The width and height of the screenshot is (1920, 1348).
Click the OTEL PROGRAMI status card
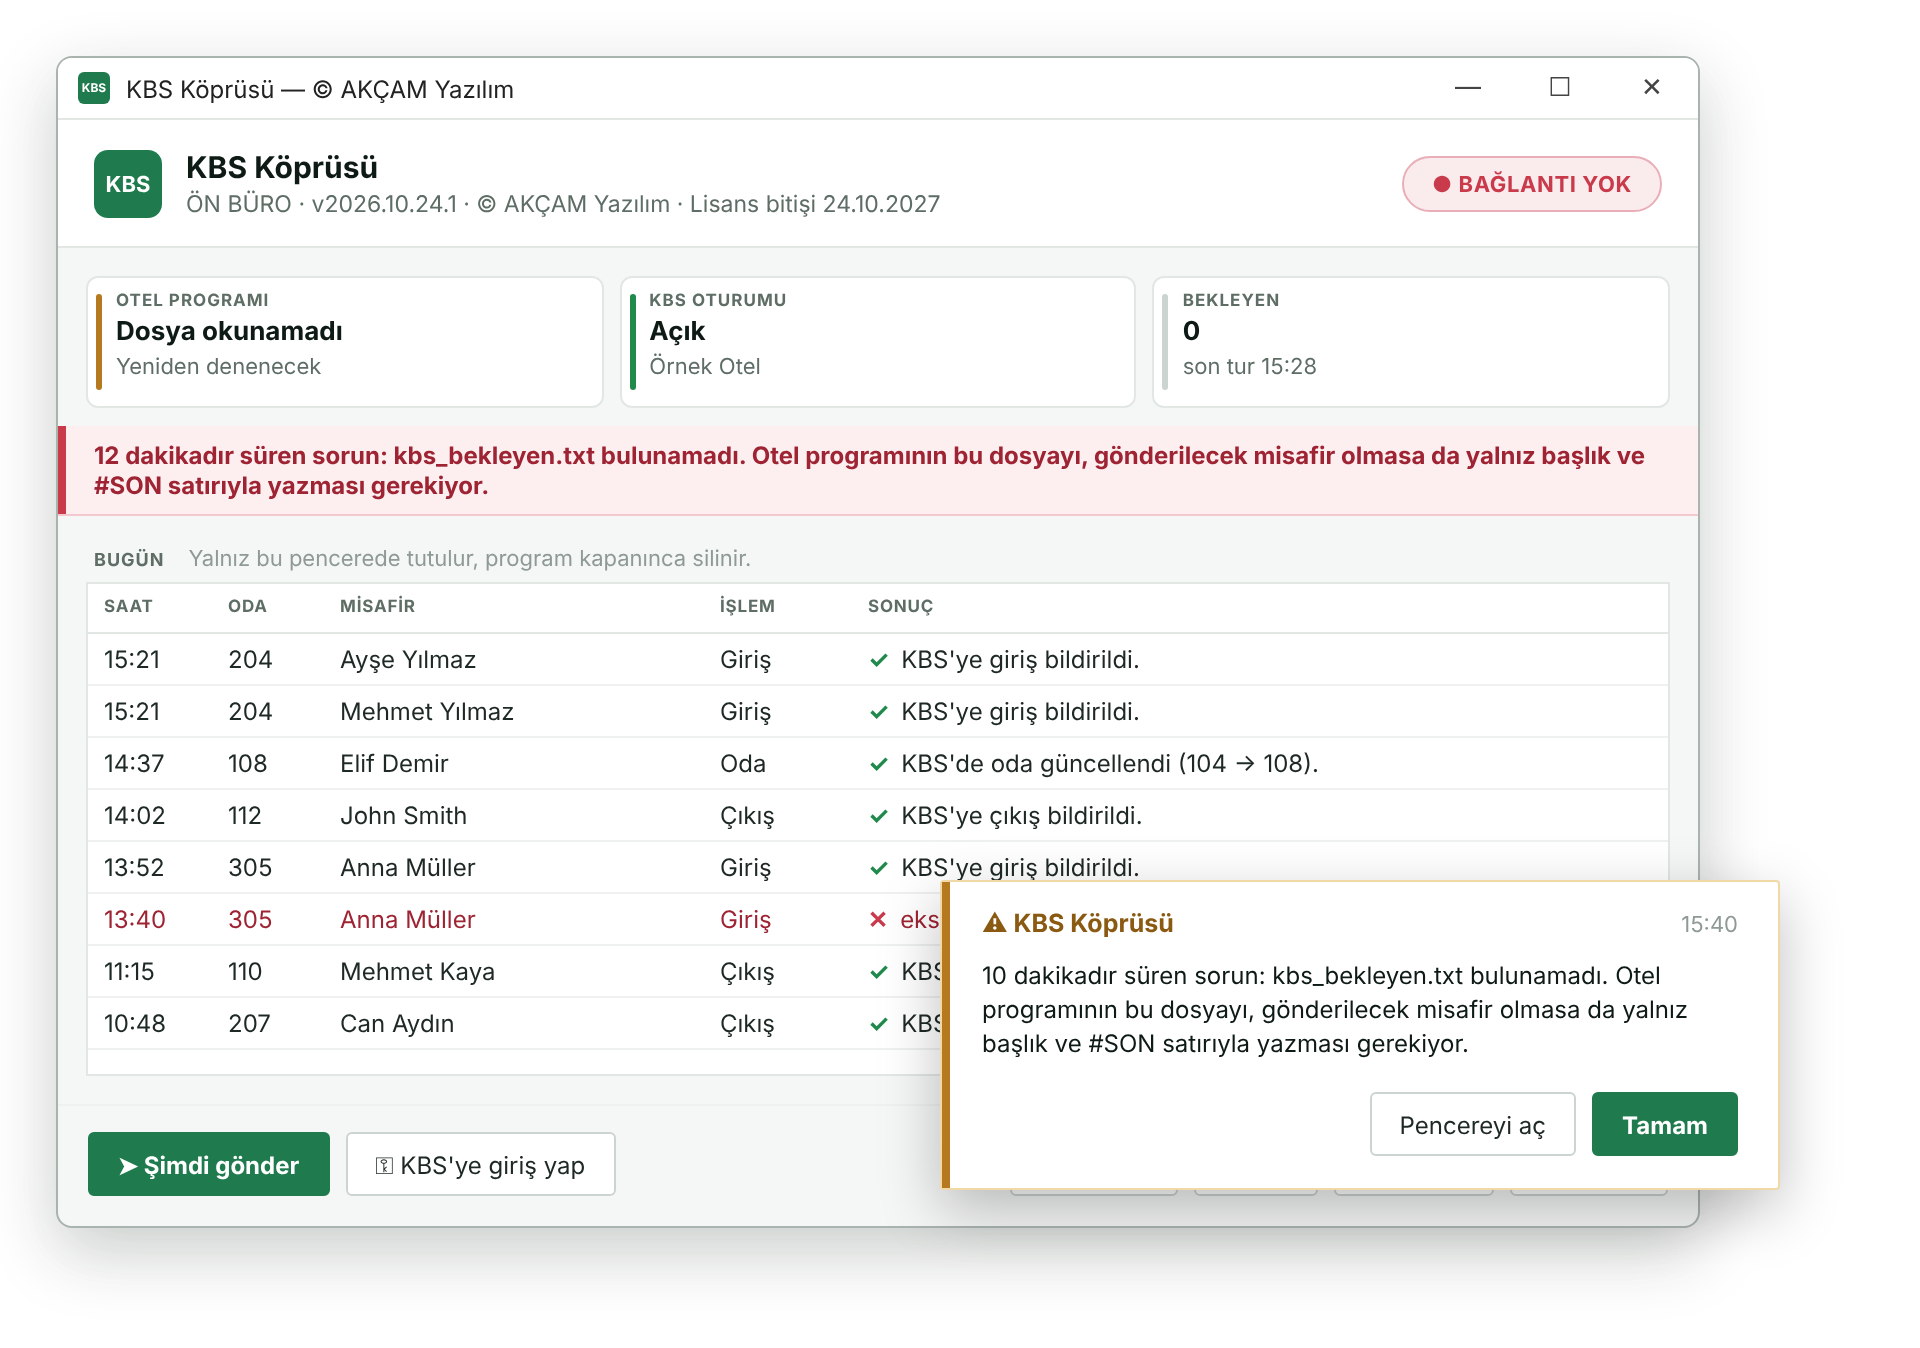pos(345,342)
